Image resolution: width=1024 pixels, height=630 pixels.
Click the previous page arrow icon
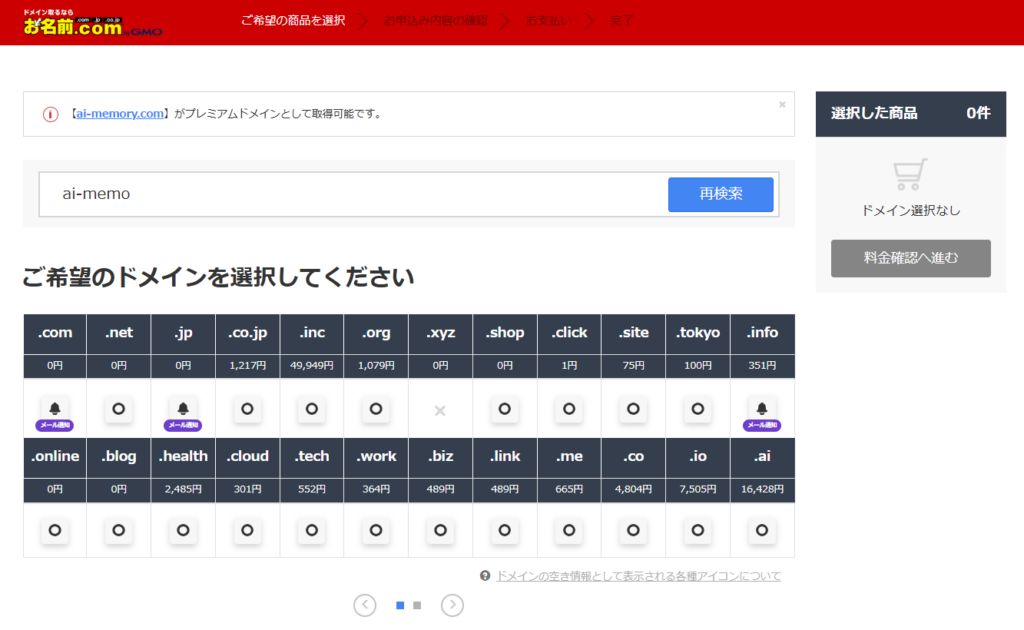click(365, 605)
